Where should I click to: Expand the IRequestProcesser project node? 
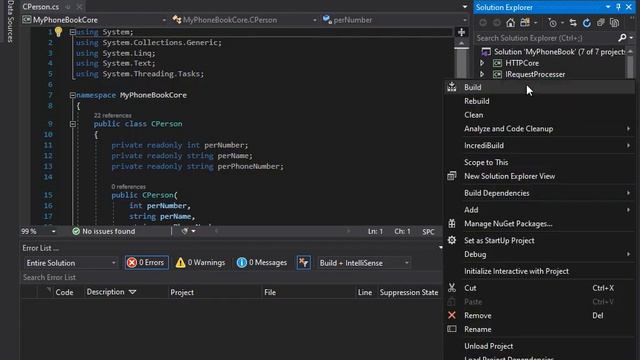[482, 75]
